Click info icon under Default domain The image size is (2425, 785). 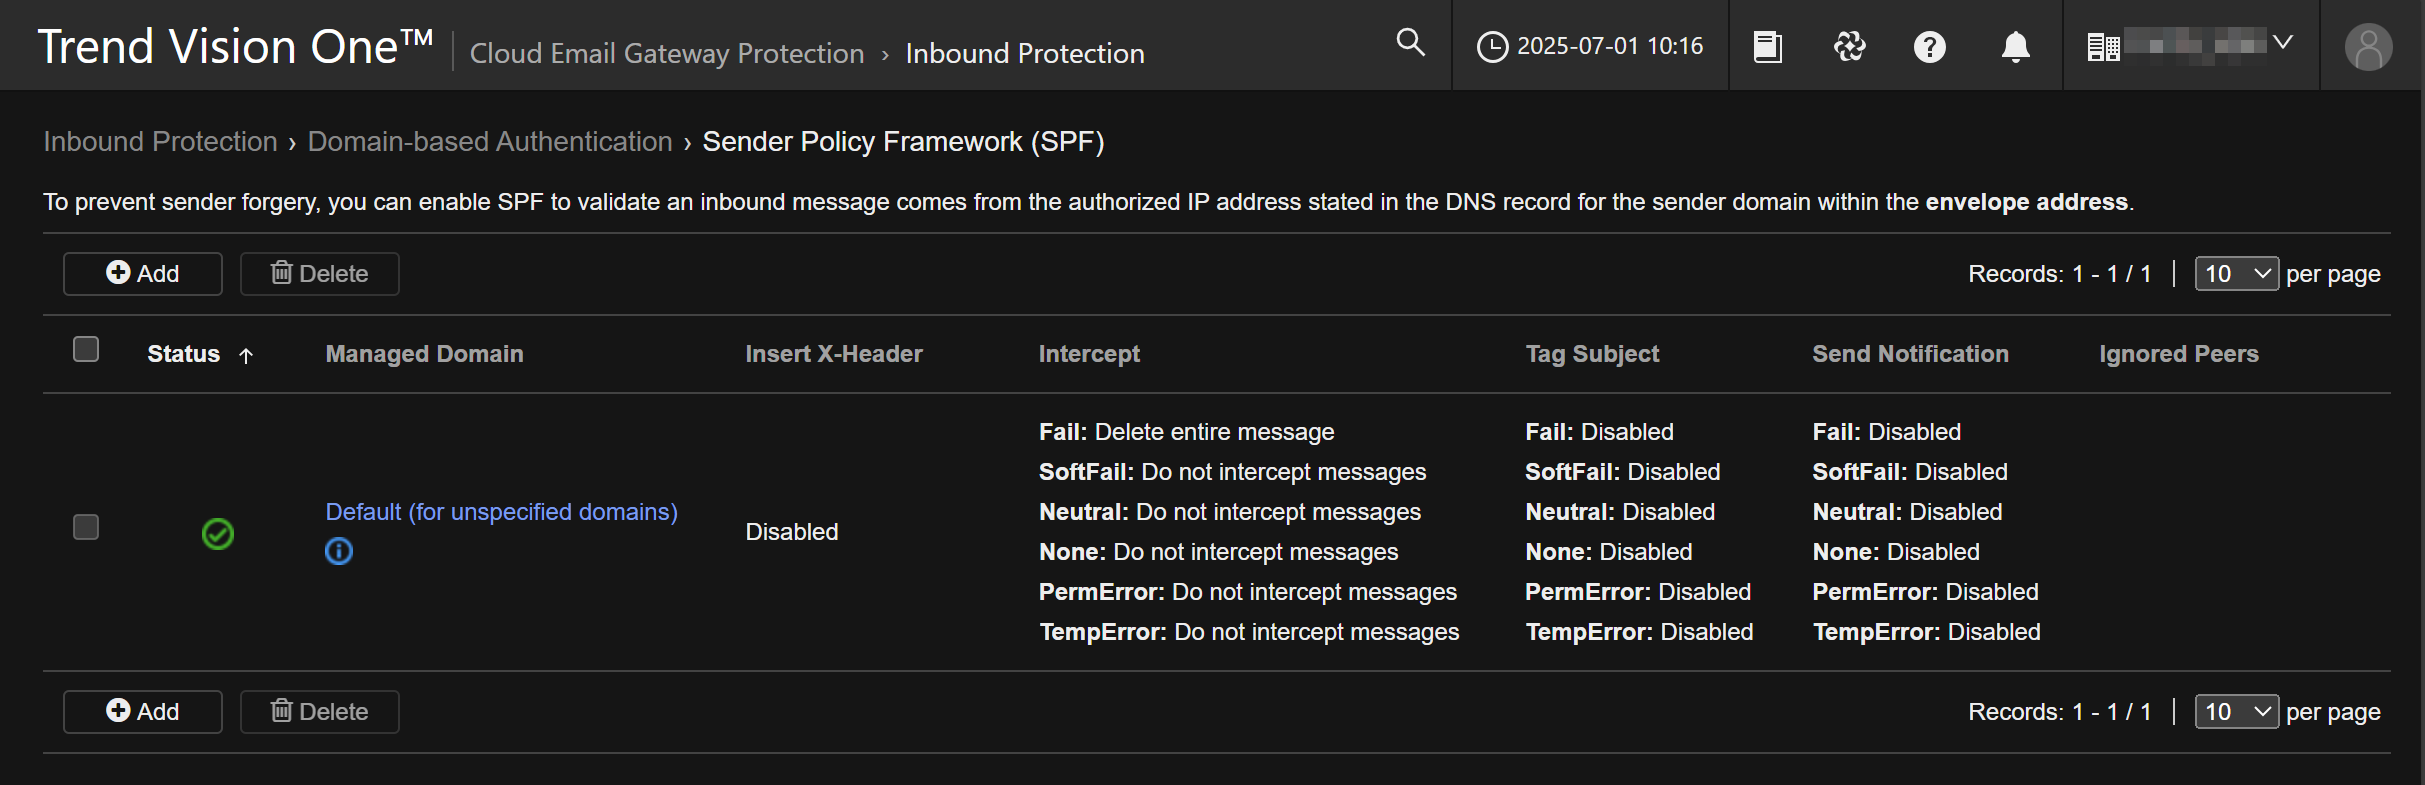[x=339, y=551]
